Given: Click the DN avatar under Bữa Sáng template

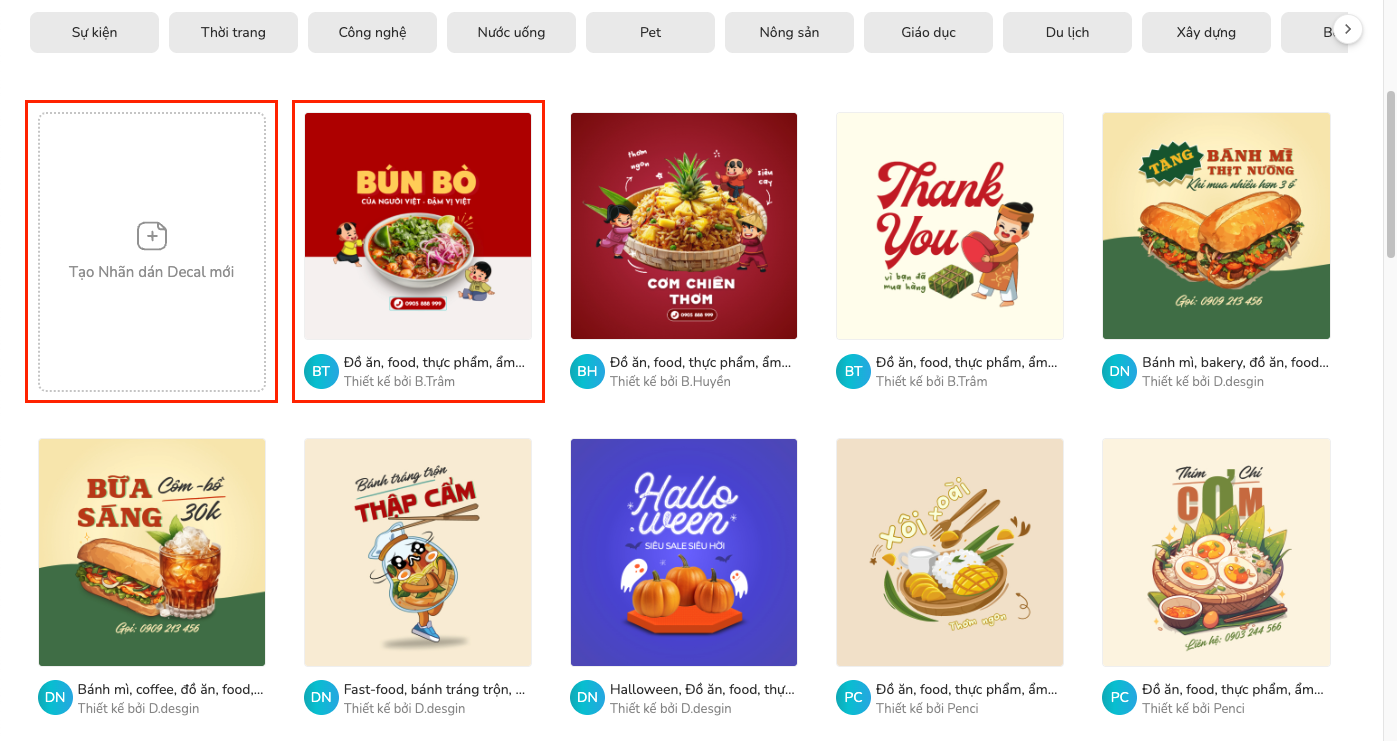Looking at the screenshot, I should [55, 698].
